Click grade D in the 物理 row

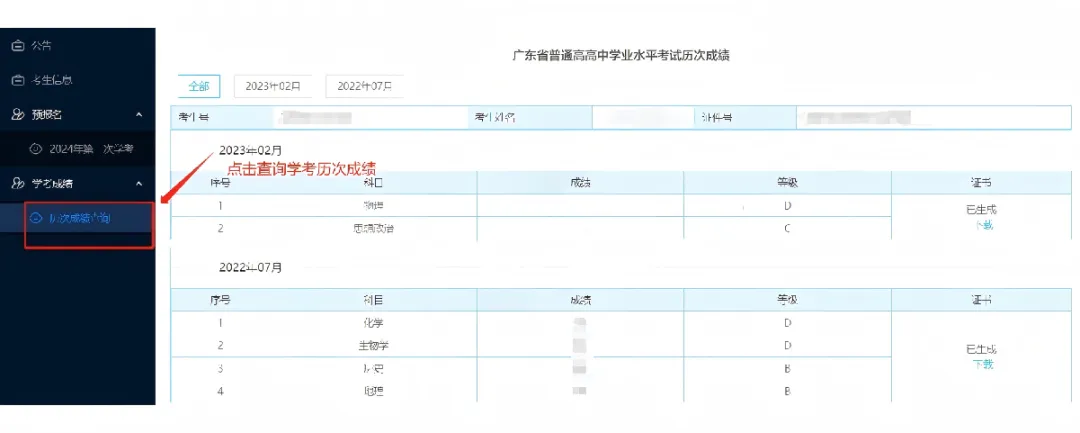click(x=787, y=206)
